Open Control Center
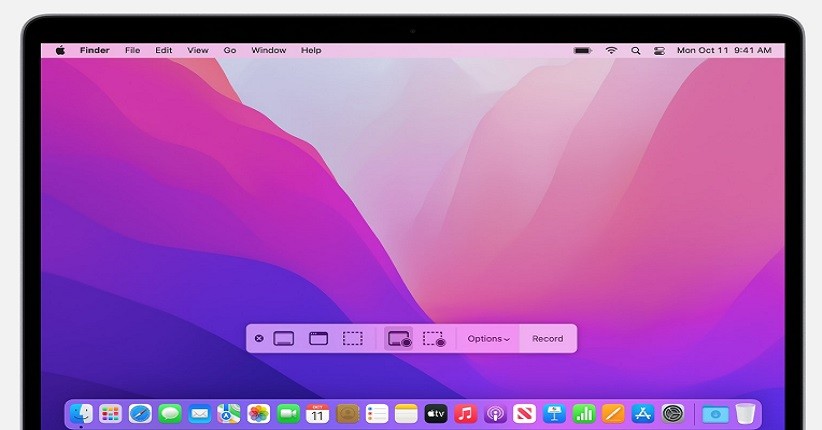Image resolution: width=822 pixels, height=430 pixels. (659, 51)
